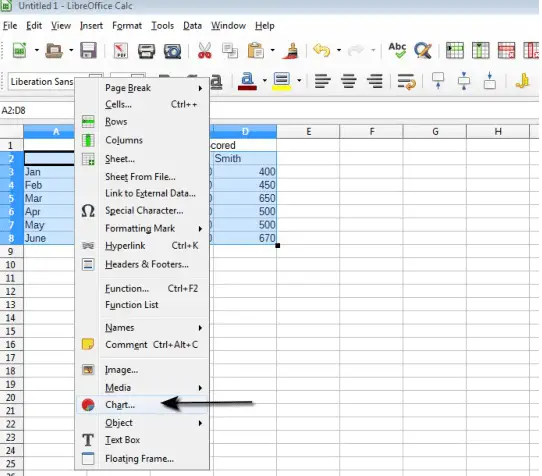Open the View menu
The image size is (542, 476).
61,26
